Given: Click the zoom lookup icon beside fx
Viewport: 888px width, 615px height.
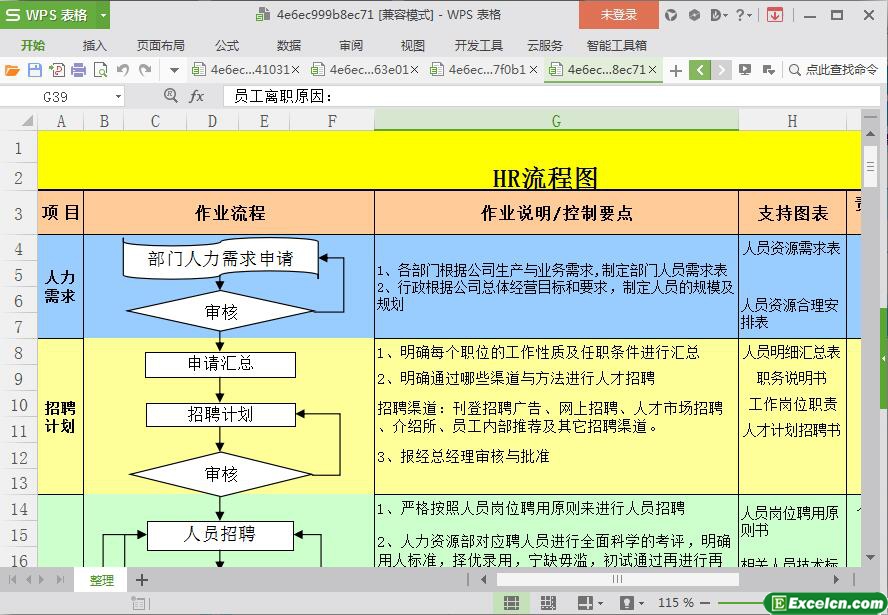Looking at the screenshot, I should (x=170, y=96).
